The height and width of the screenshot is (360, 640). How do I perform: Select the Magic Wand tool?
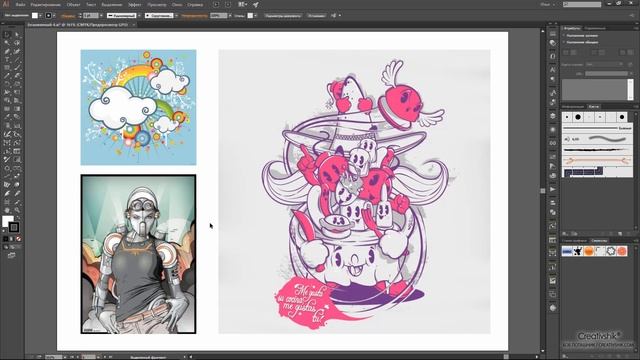[7, 43]
